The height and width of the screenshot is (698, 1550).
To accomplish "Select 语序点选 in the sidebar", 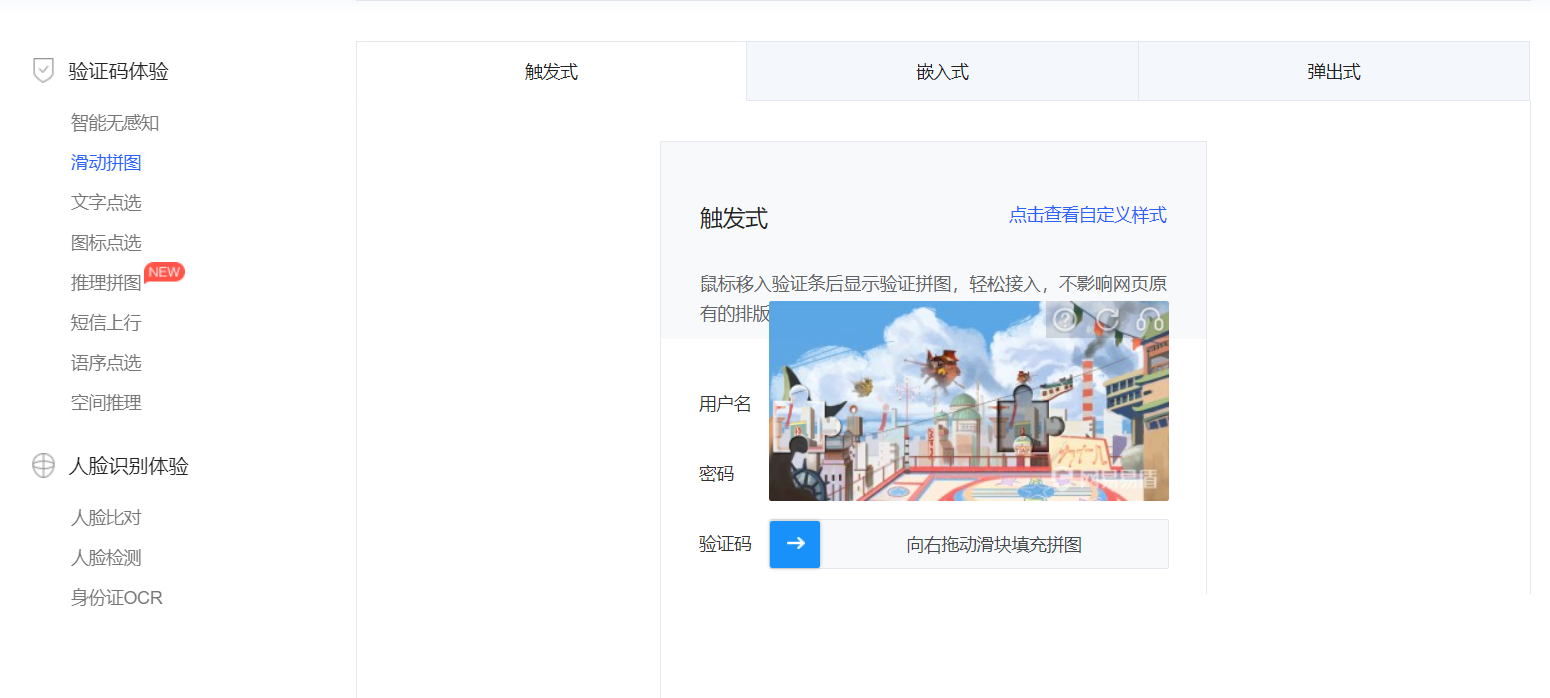I will pyautogui.click(x=106, y=362).
